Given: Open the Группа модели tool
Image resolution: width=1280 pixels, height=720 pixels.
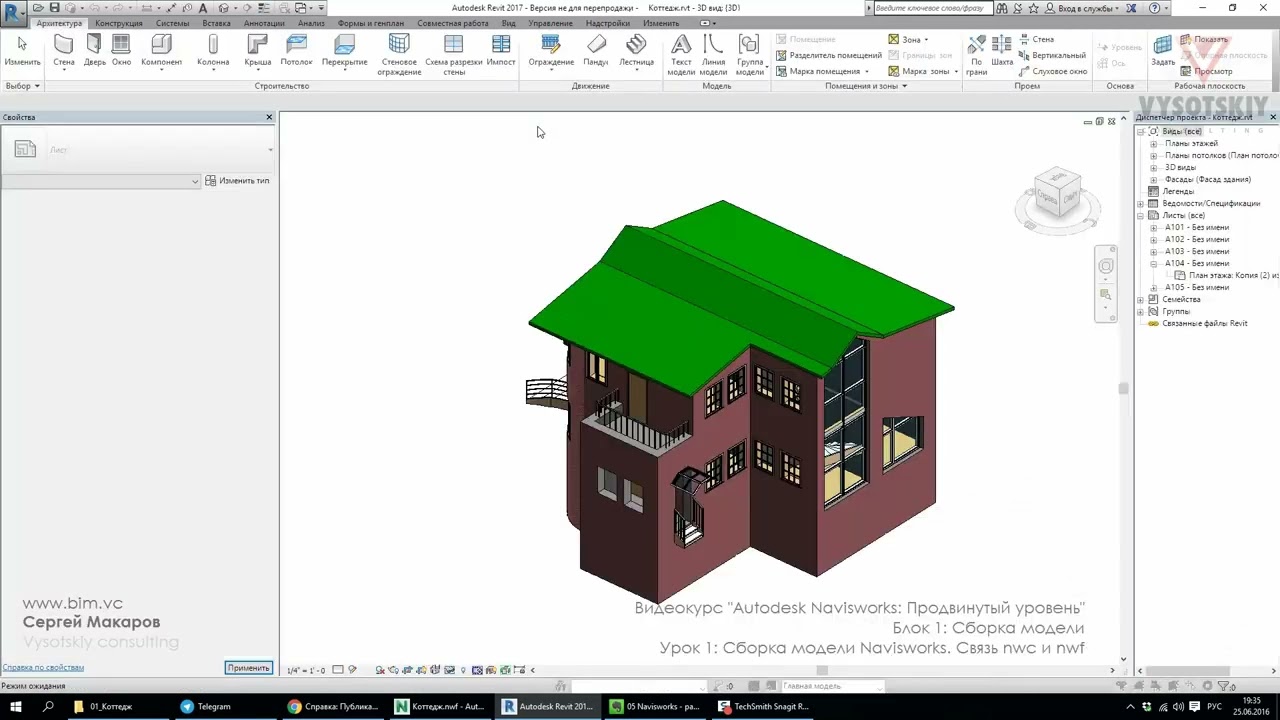Looking at the screenshot, I should click(749, 55).
